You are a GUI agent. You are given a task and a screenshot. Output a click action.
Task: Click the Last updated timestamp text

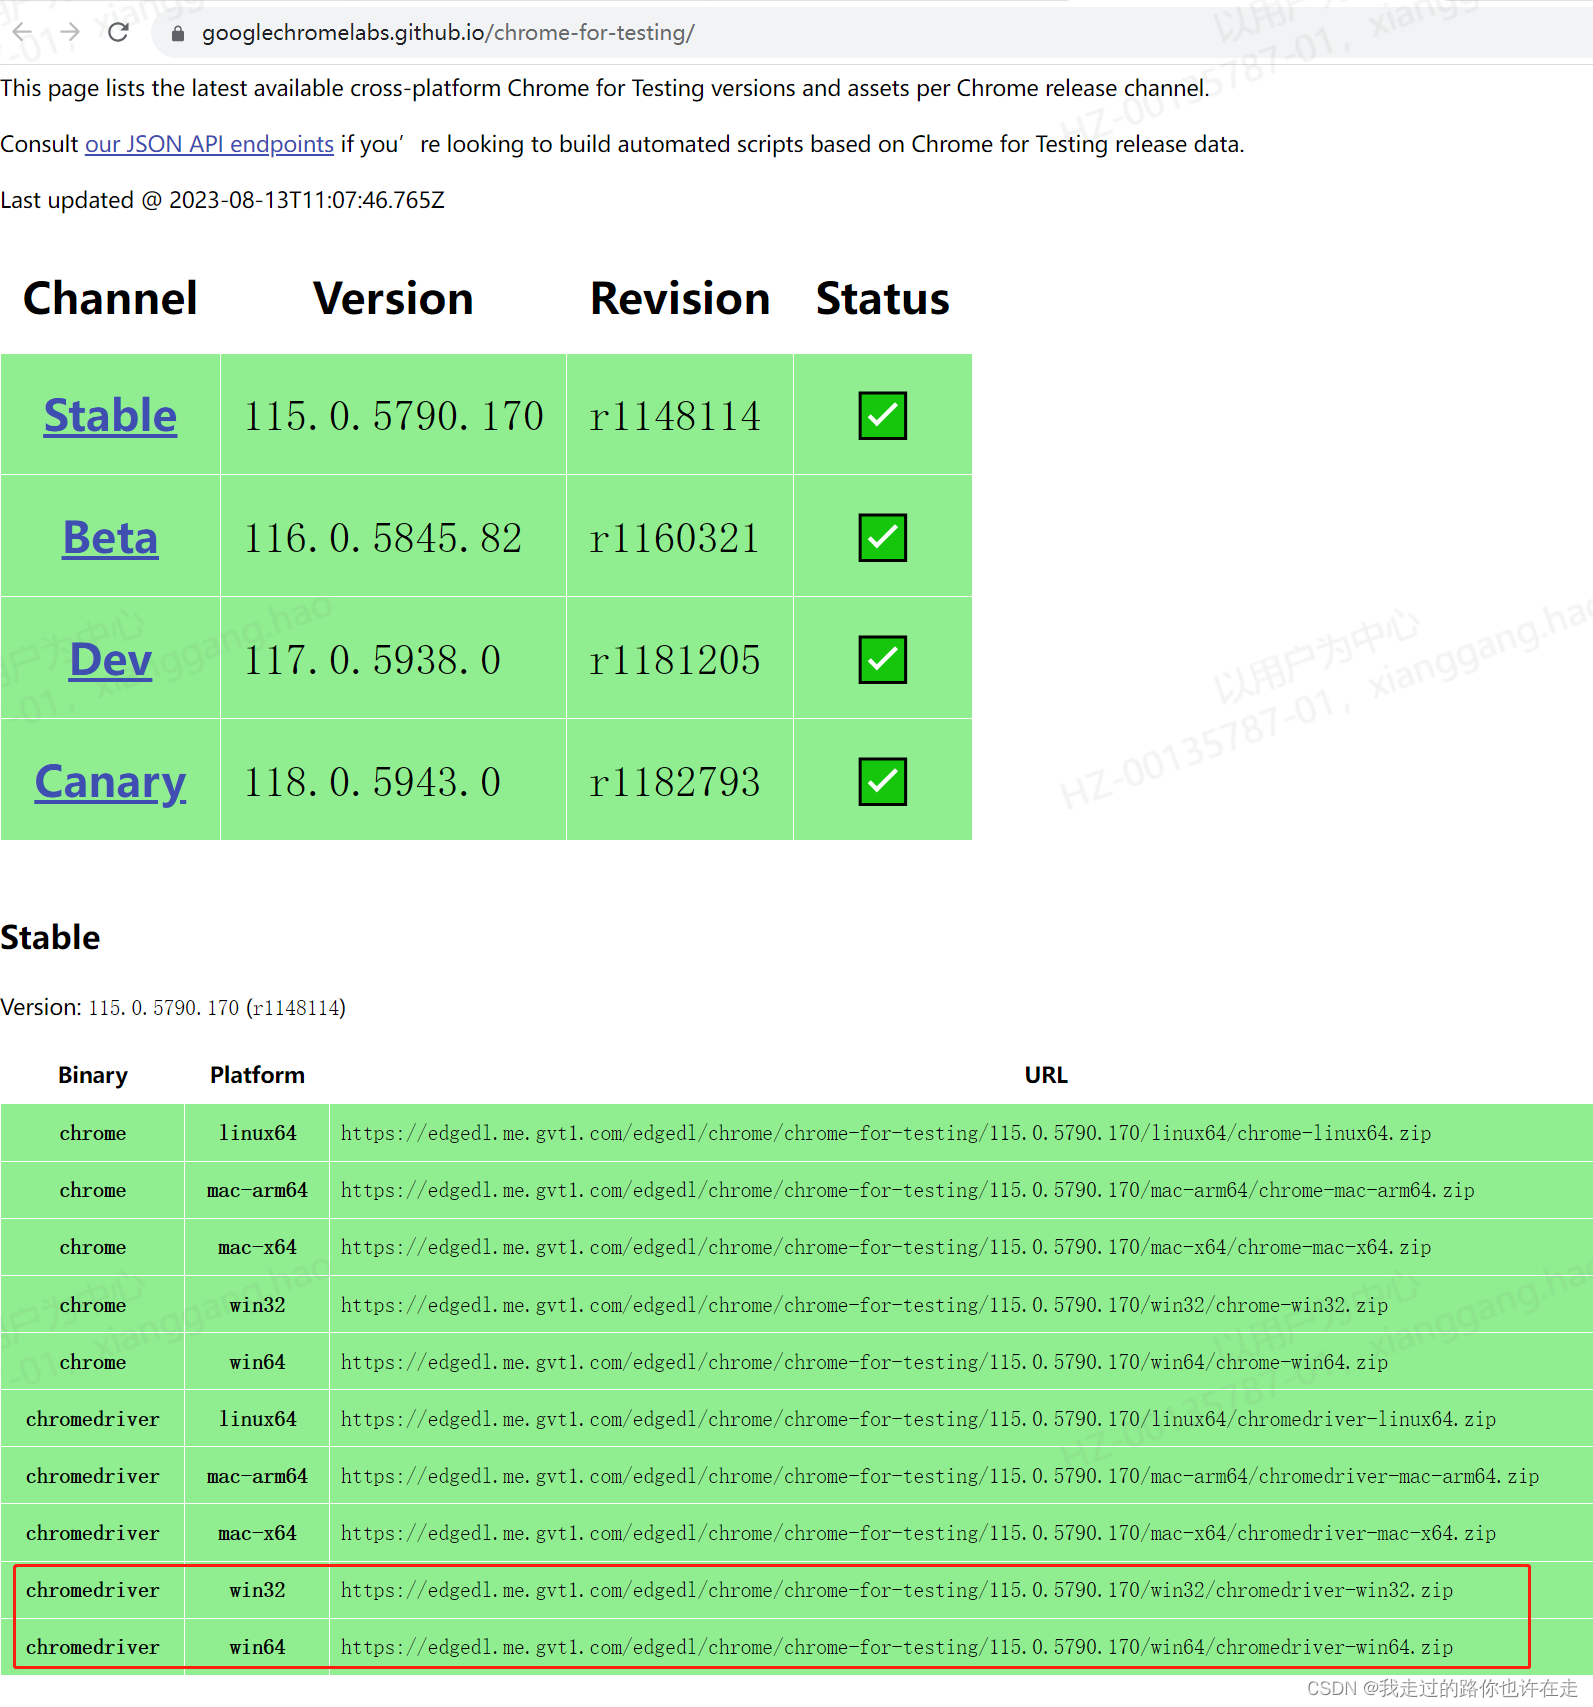222,200
